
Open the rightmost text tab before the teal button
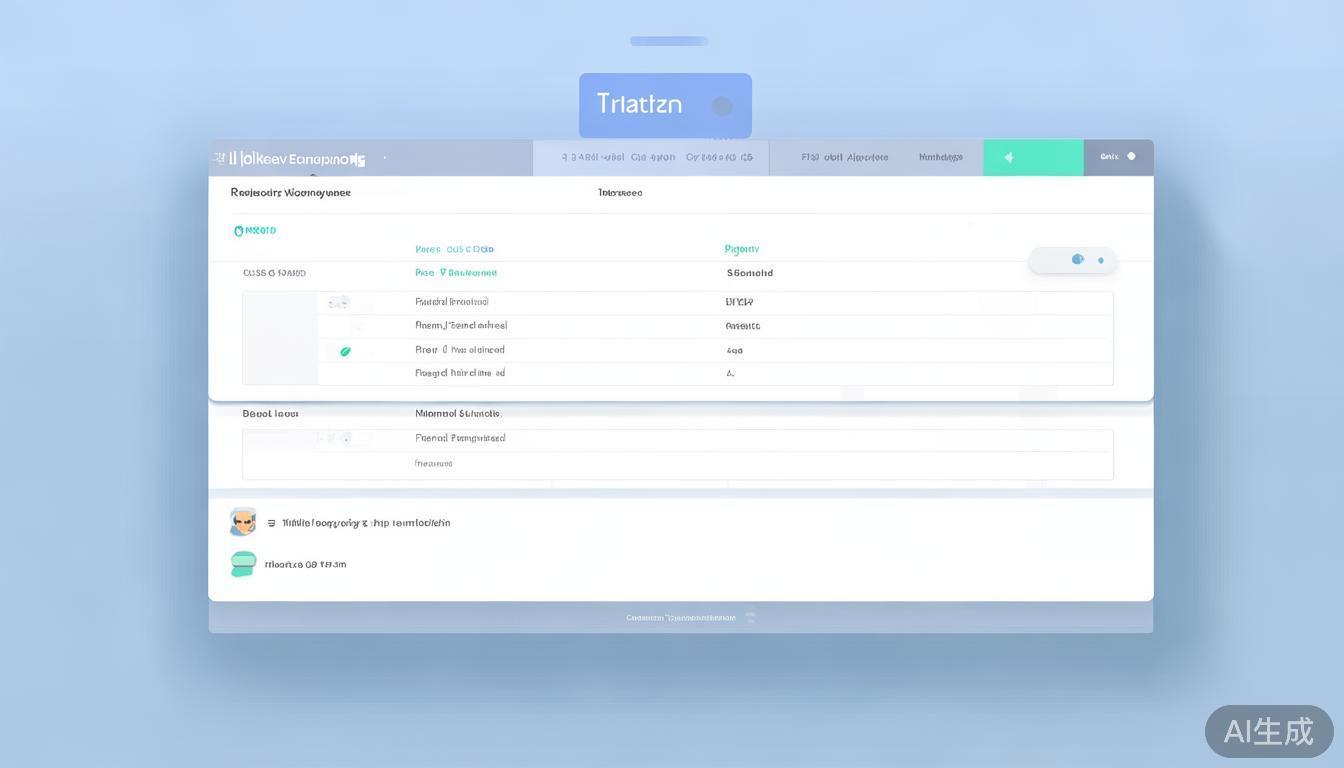[940, 158]
